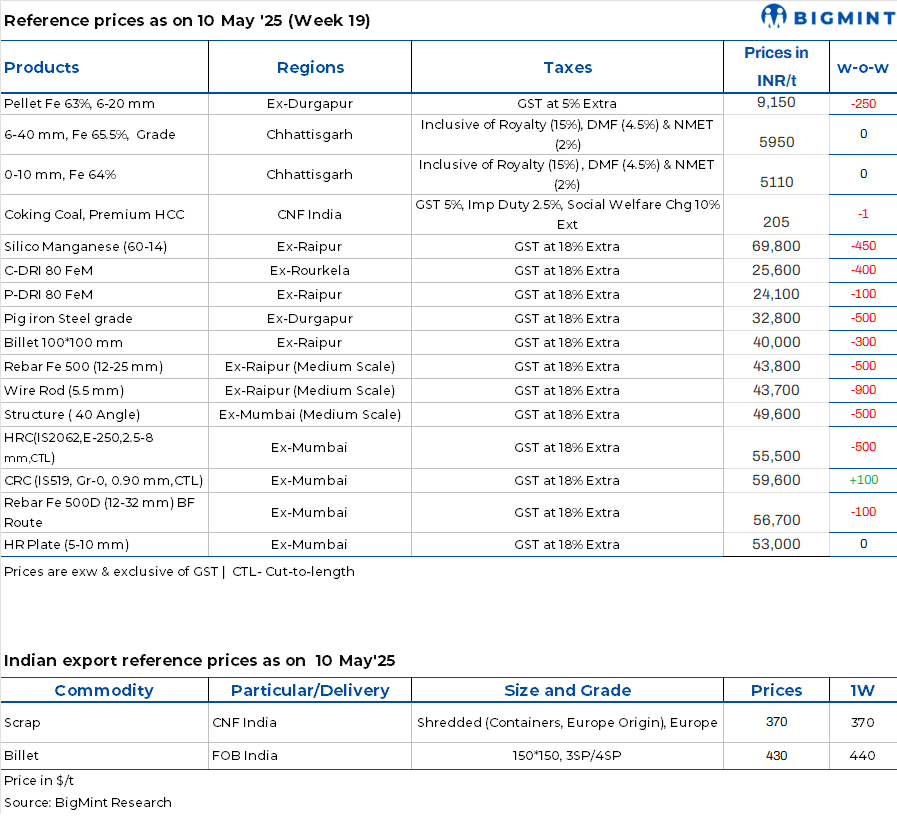Select the Commodity header in export table
Image resolution: width=897 pixels, height=825 pixels.
pos(104,691)
